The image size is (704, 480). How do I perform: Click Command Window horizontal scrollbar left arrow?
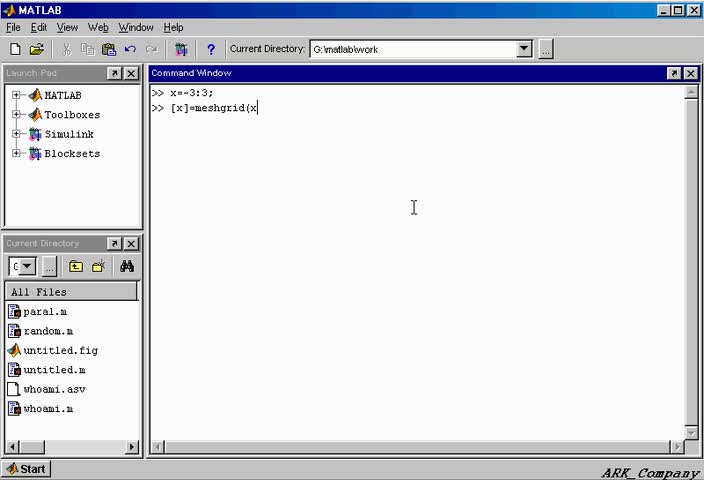(x=158, y=447)
